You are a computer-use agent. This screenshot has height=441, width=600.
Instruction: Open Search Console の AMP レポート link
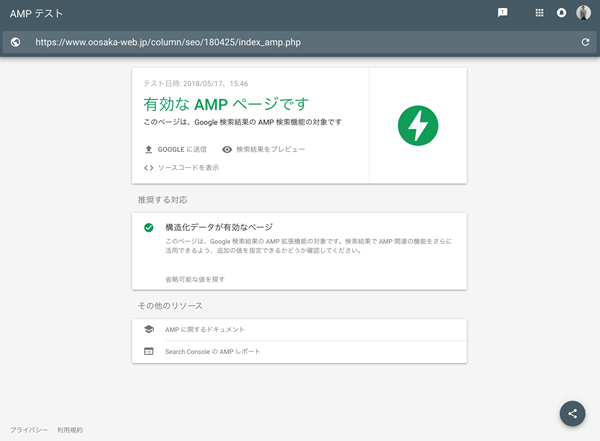(x=212, y=351)
